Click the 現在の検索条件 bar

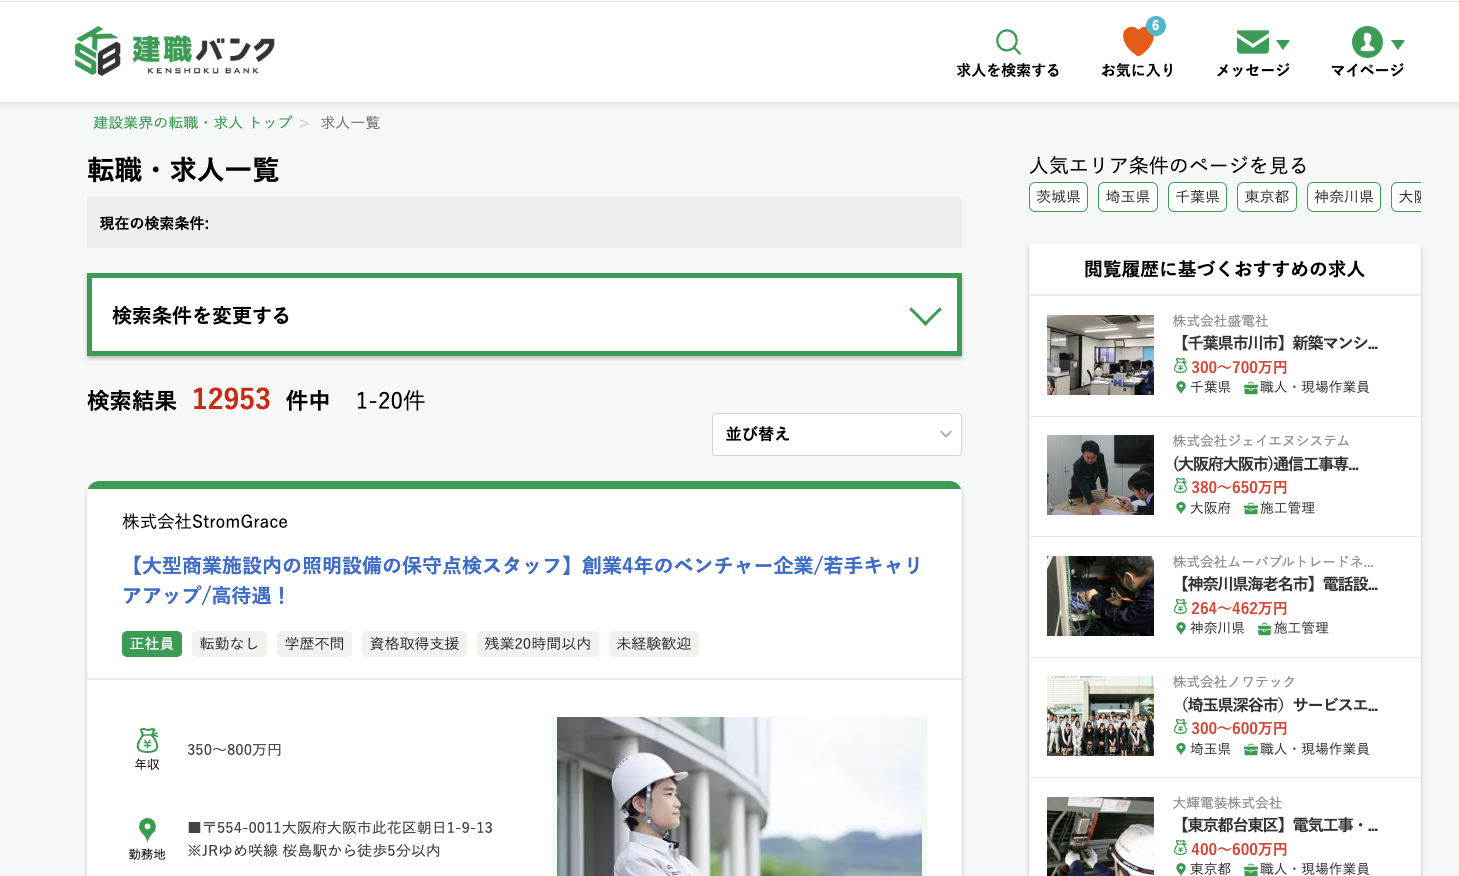(x=524, y=223)
